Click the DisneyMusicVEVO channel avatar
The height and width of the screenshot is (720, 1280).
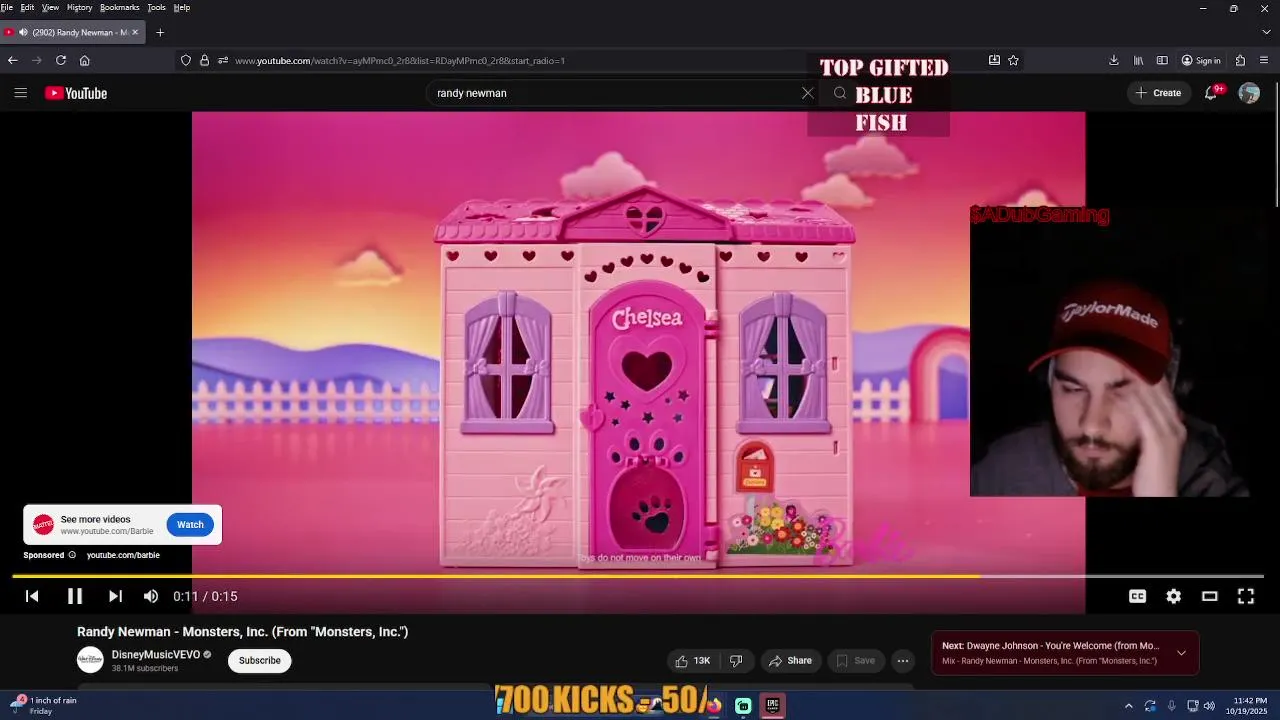click(x=90, y=660)
